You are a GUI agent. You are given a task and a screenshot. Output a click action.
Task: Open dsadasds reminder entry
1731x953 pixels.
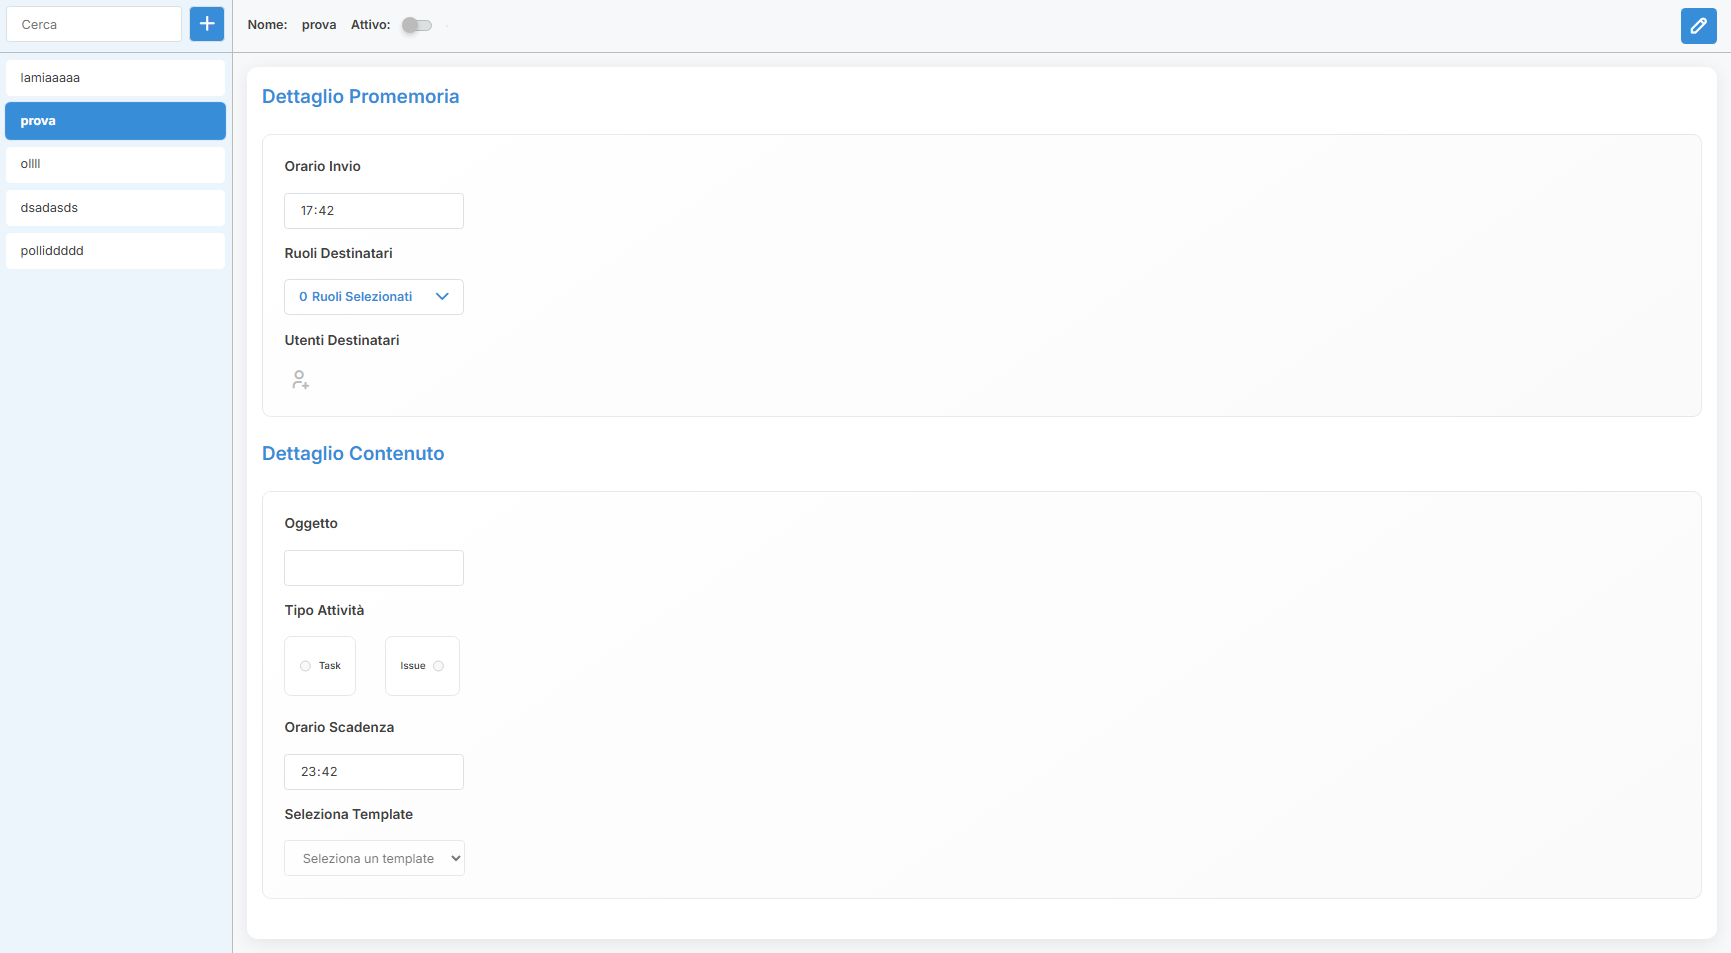tap(115, 208)
